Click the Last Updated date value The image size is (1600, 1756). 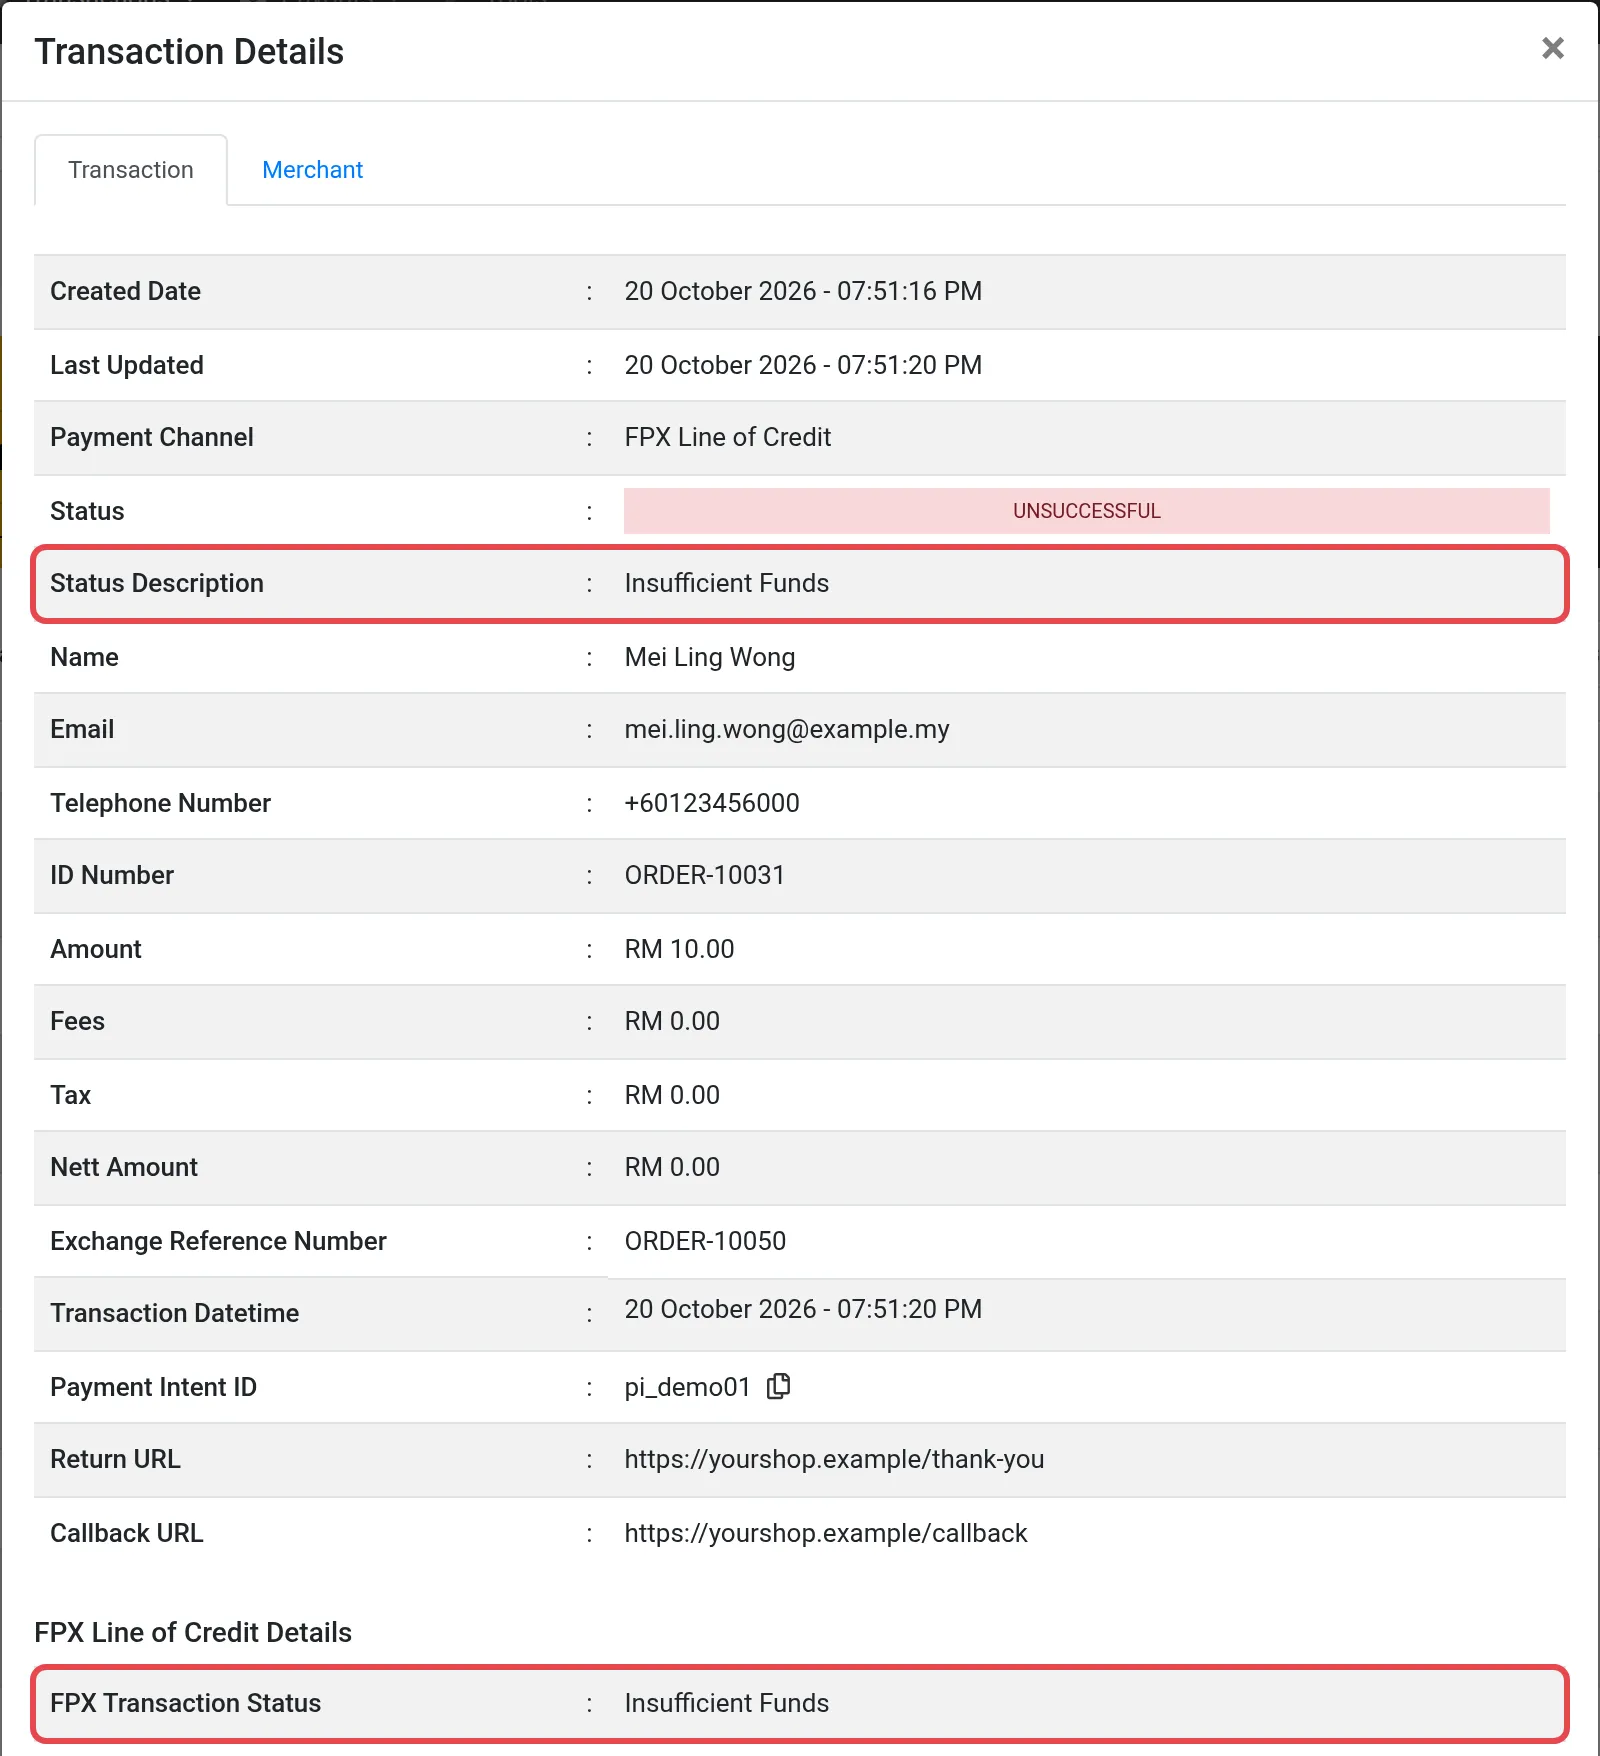pos(803,365)
